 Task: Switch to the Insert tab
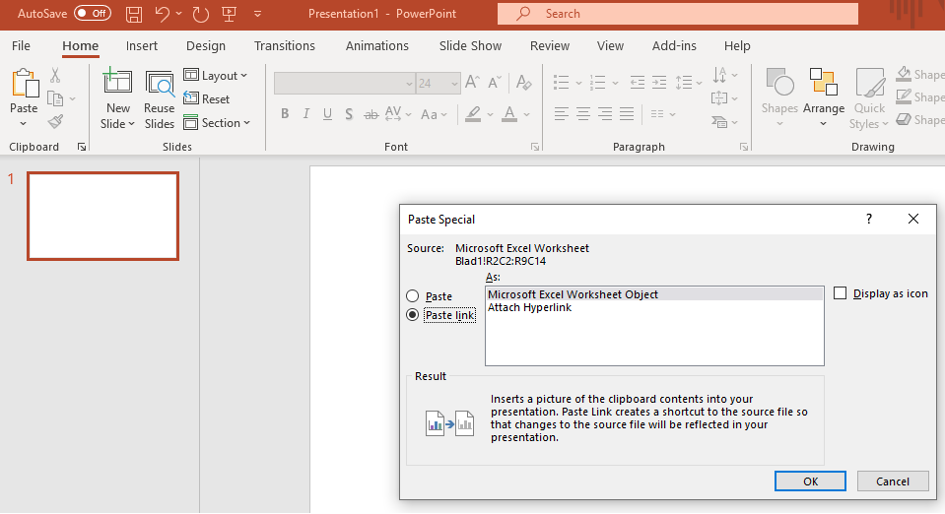point(142,46)
